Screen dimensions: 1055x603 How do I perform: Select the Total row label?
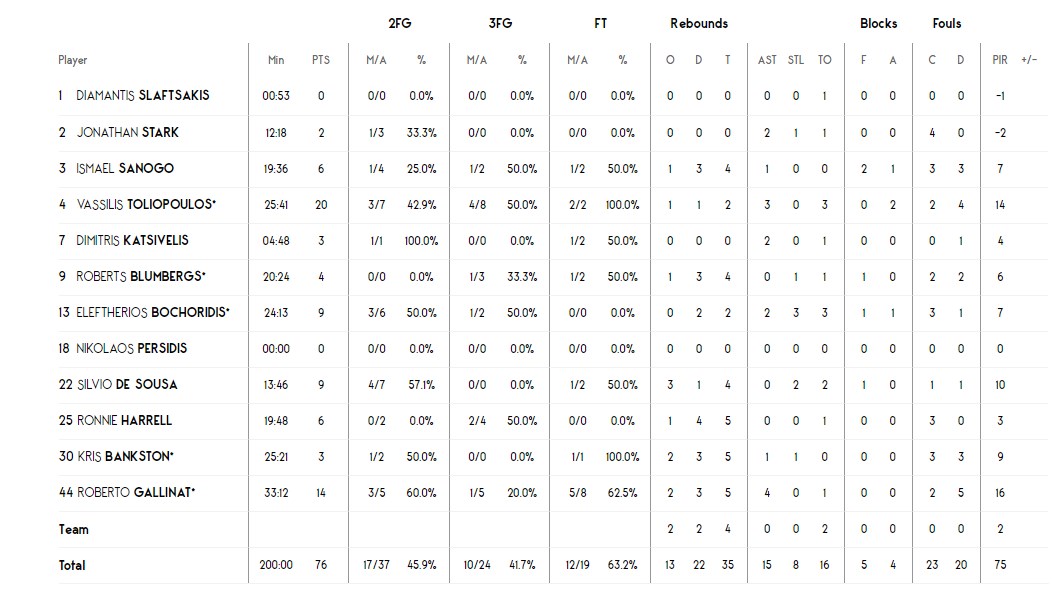72,565
